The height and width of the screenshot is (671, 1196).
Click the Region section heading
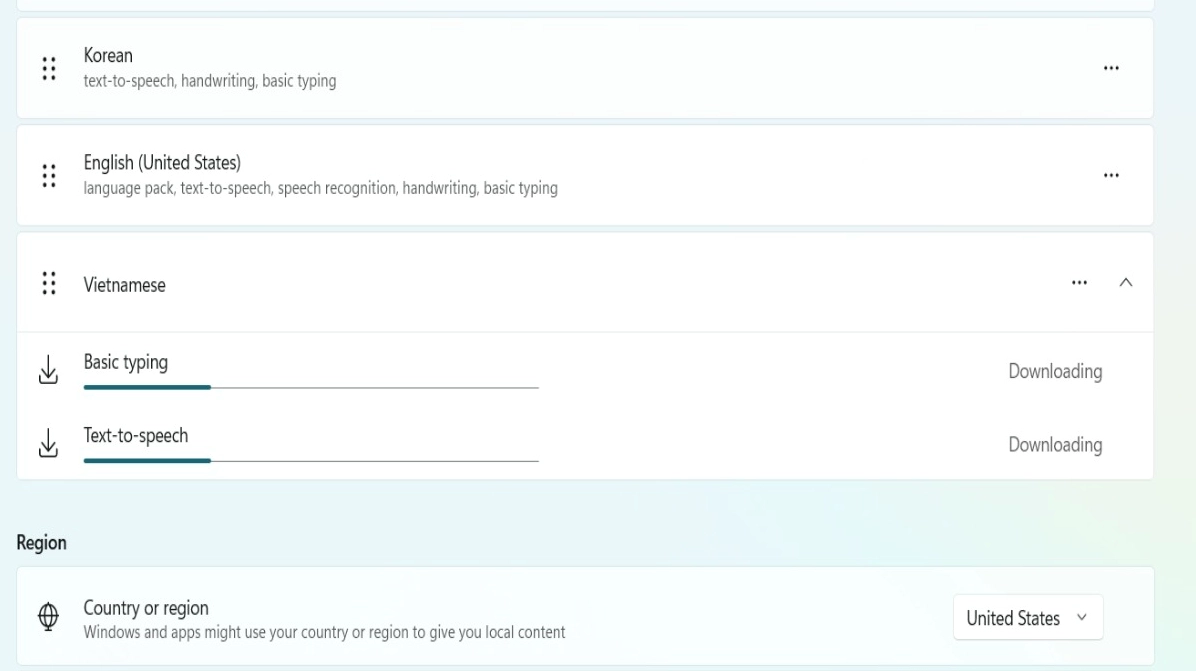tap(42, 543)
